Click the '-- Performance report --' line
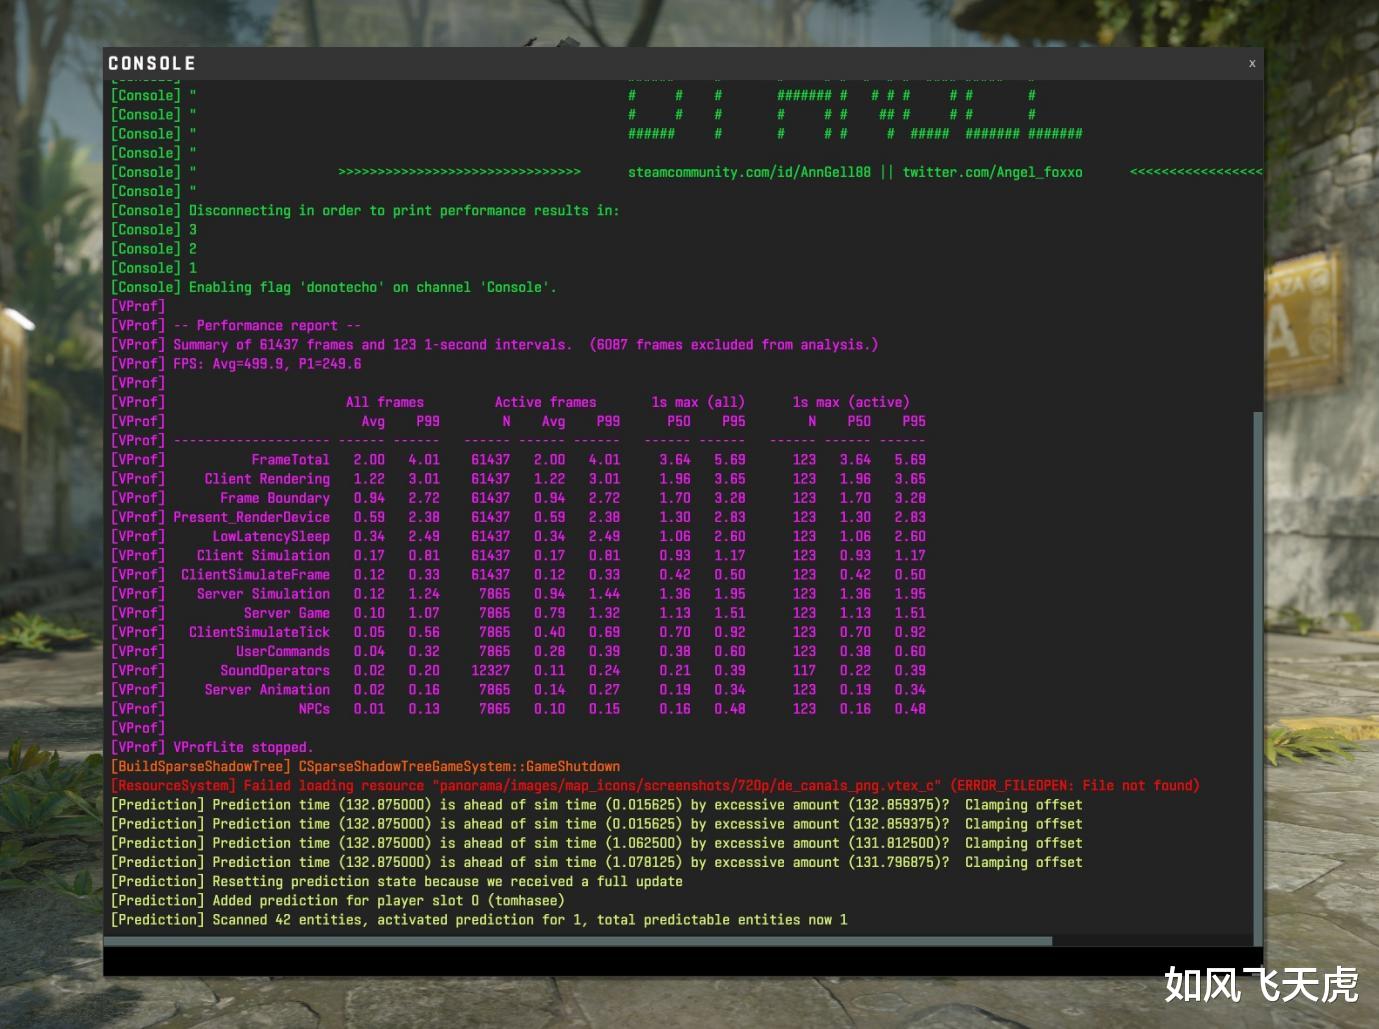The image size is (1379, 1029). [x=236, y=326]
